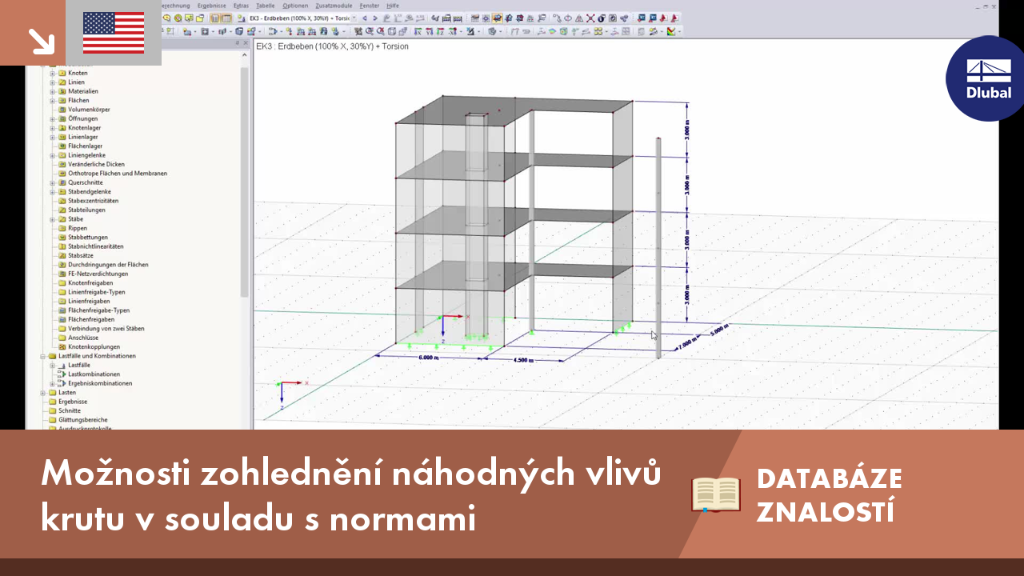Viewport: 1024px width, 576px height.
Task: Open the Extras menu
Action: (x=241, y=6)
